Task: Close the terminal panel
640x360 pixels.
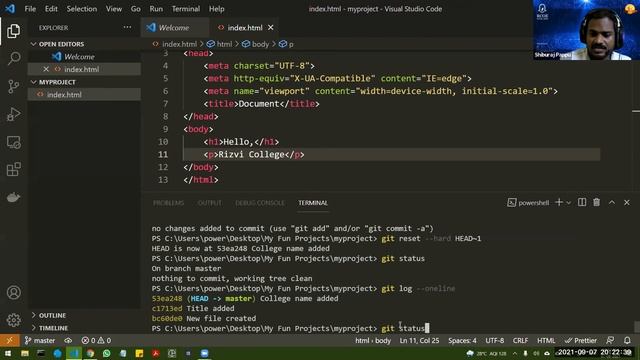Action: pyautogui.click(x=627, y=202)
